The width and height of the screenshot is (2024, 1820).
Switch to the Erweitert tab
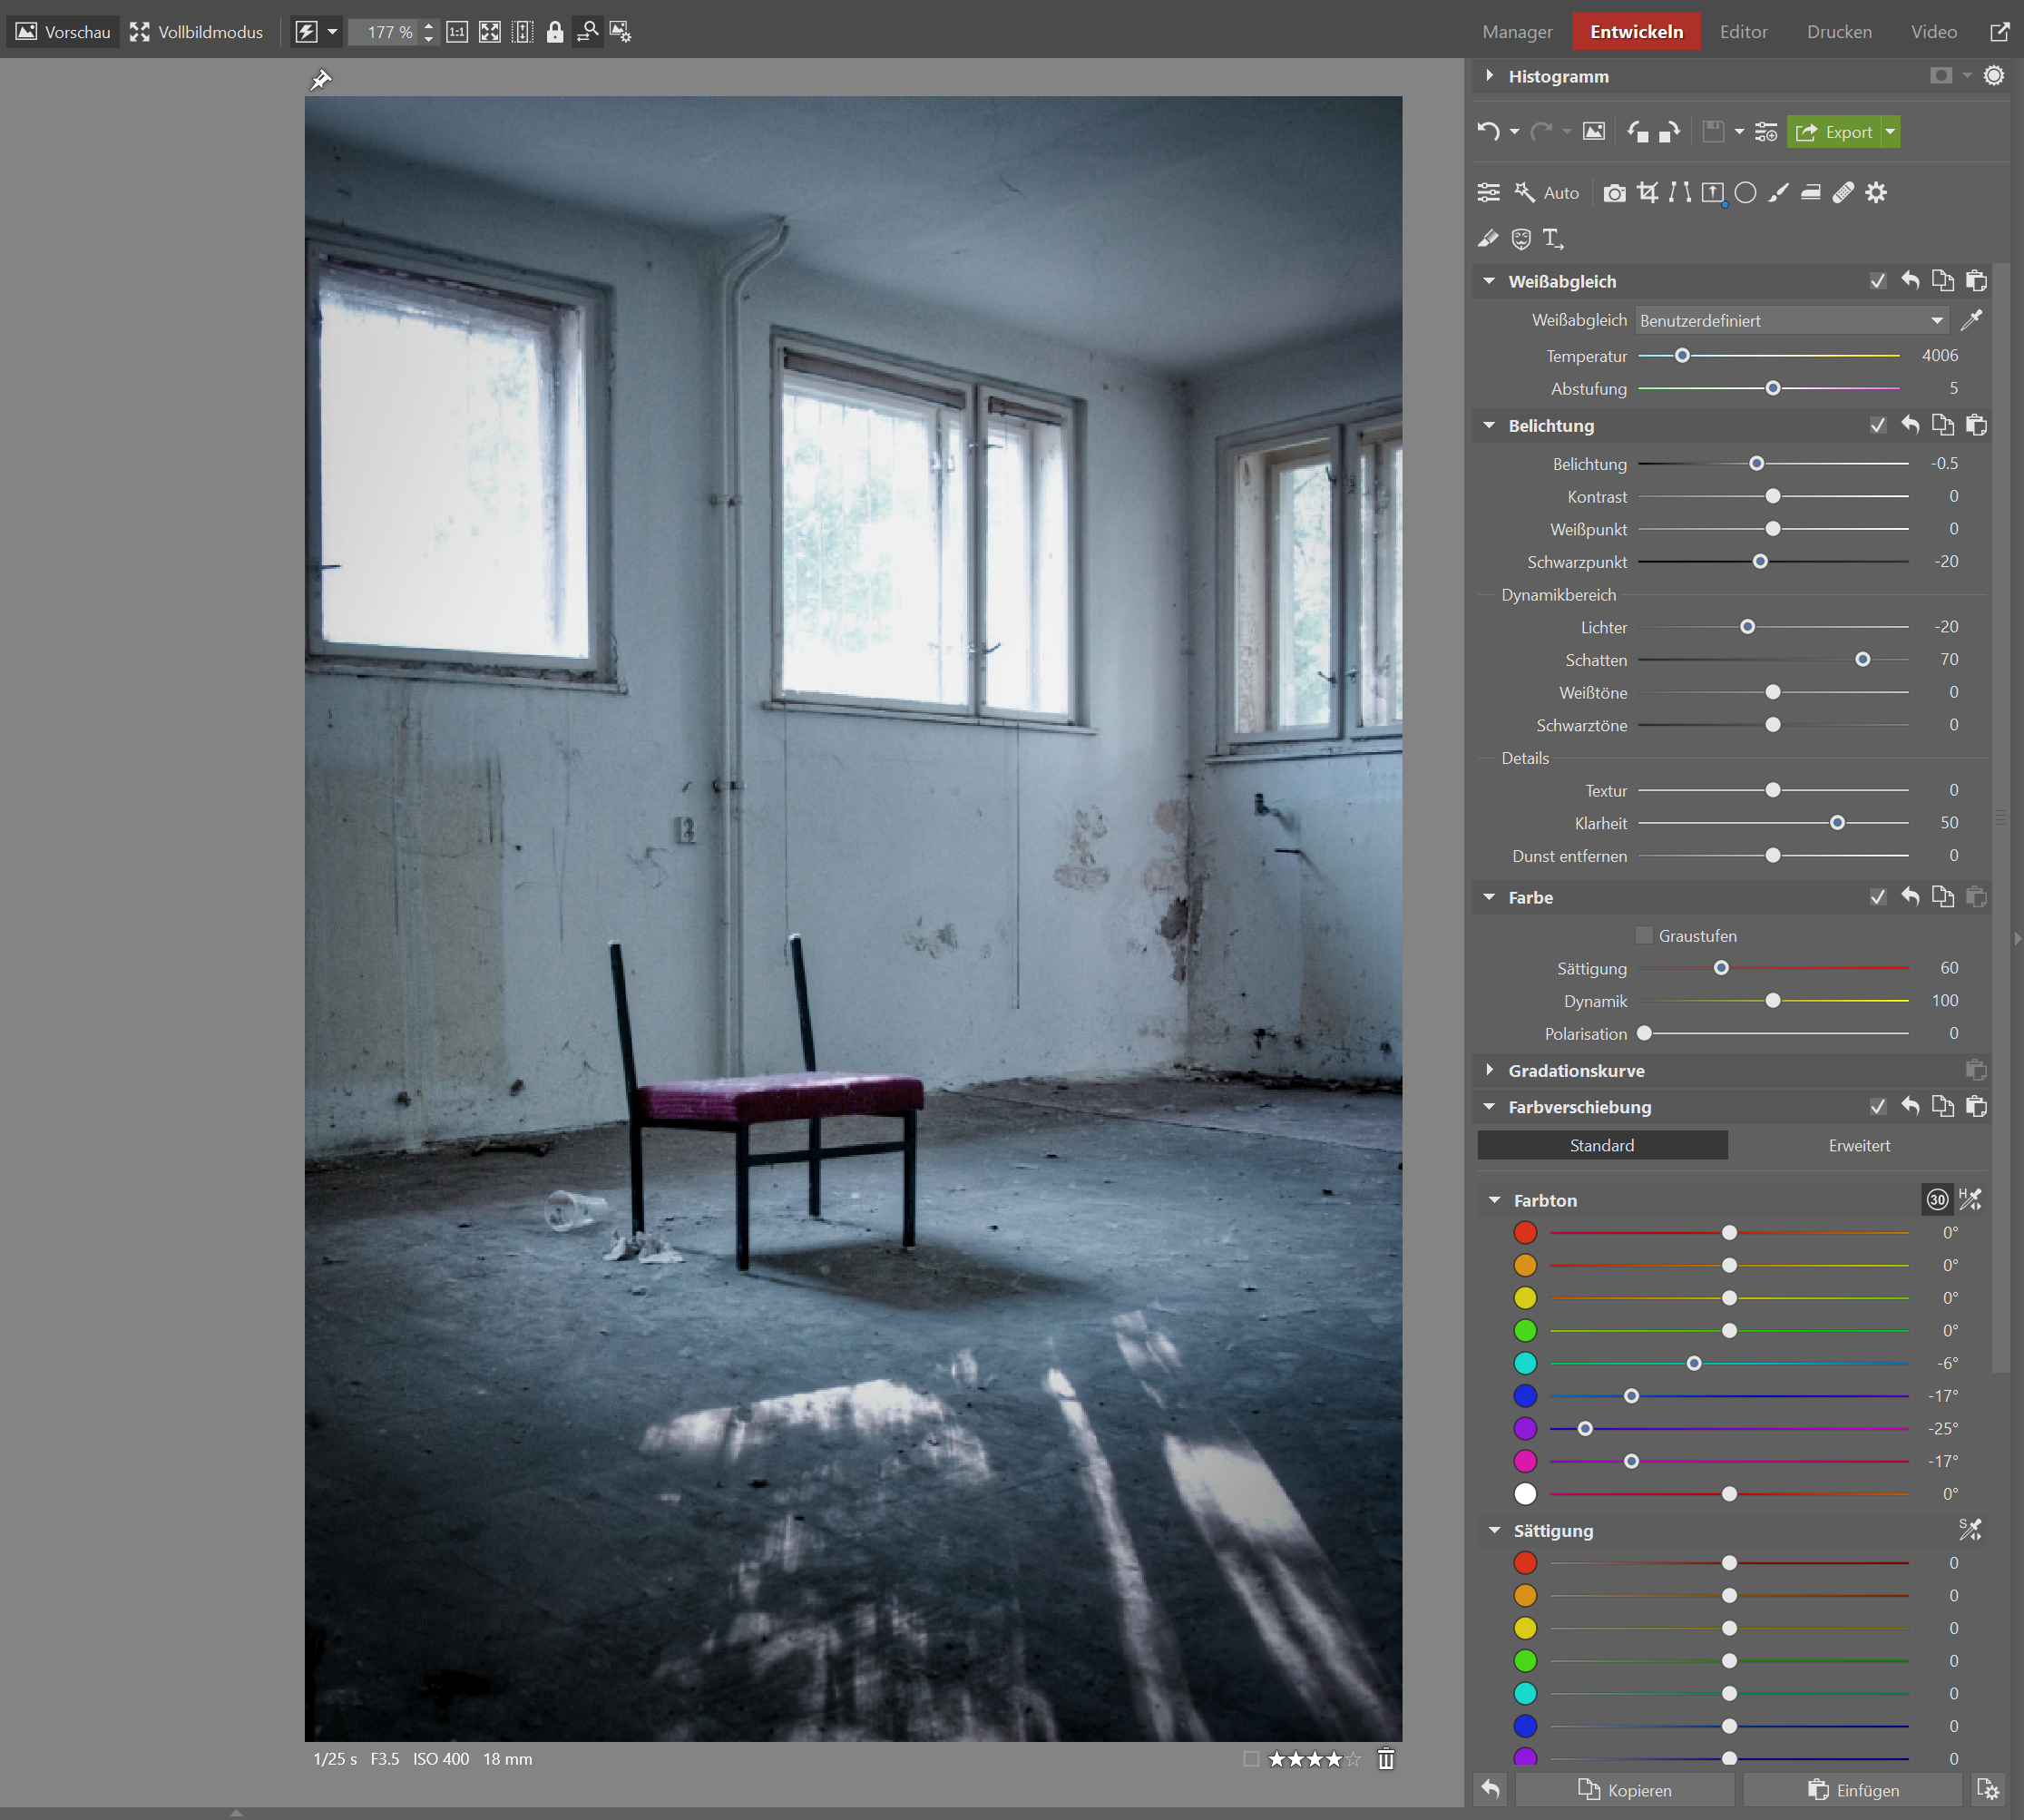1858,1146
